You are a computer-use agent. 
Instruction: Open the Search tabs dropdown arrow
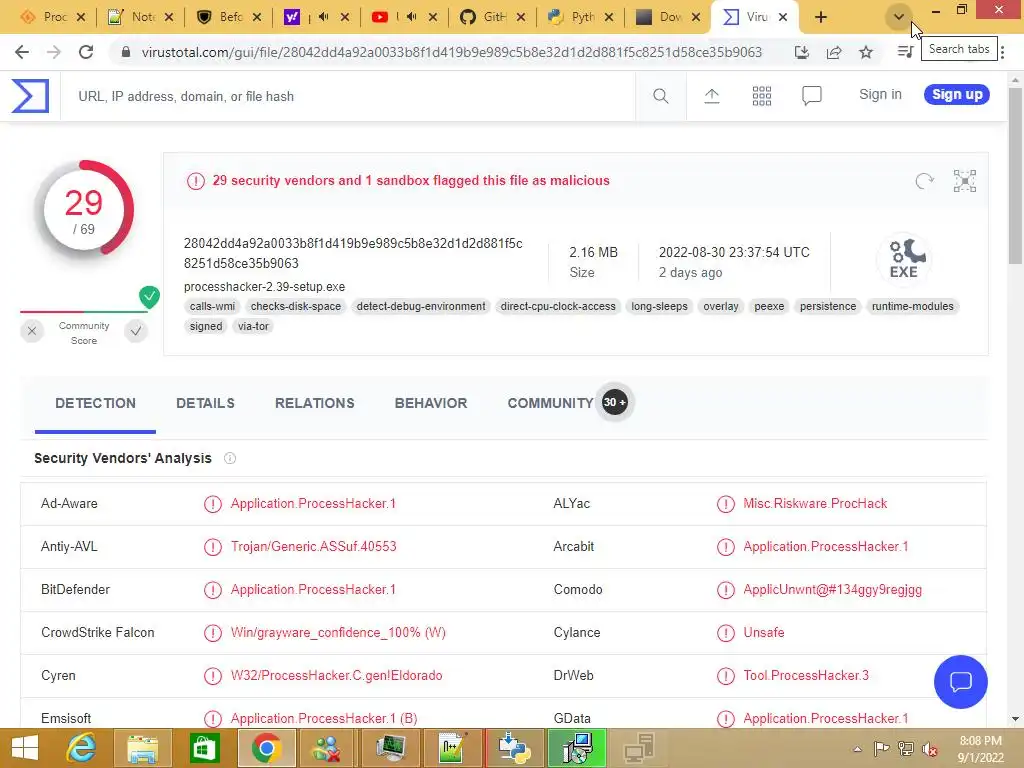pos(899,17)
